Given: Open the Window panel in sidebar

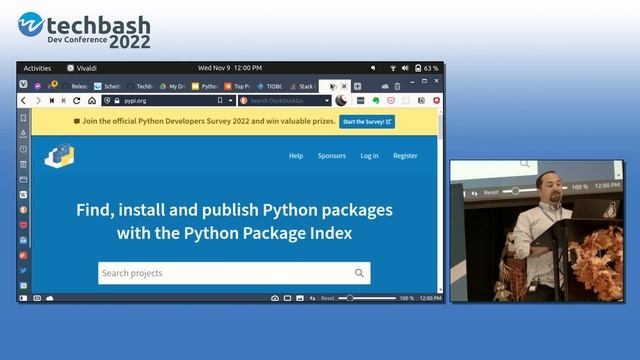Looking at the screenshot, I should point(23,179).
